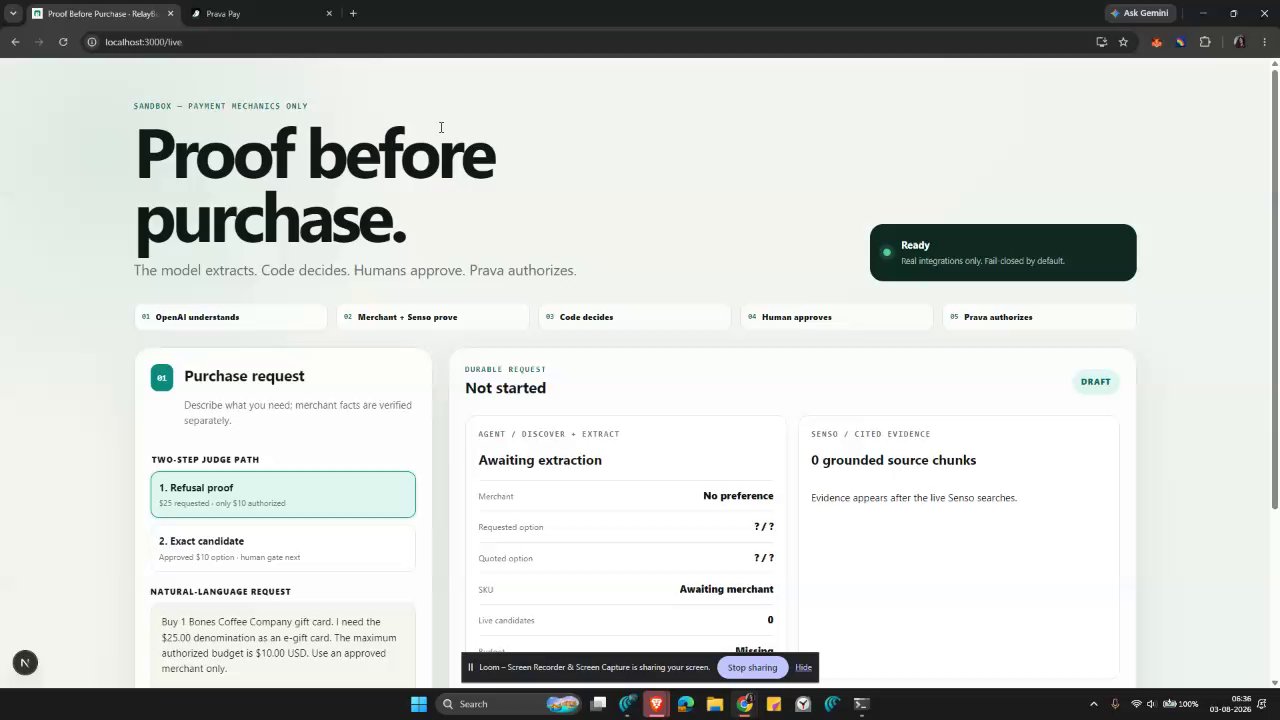View site information icon beside the URL
Viewport: 1280px width, 720px height.
91,42
